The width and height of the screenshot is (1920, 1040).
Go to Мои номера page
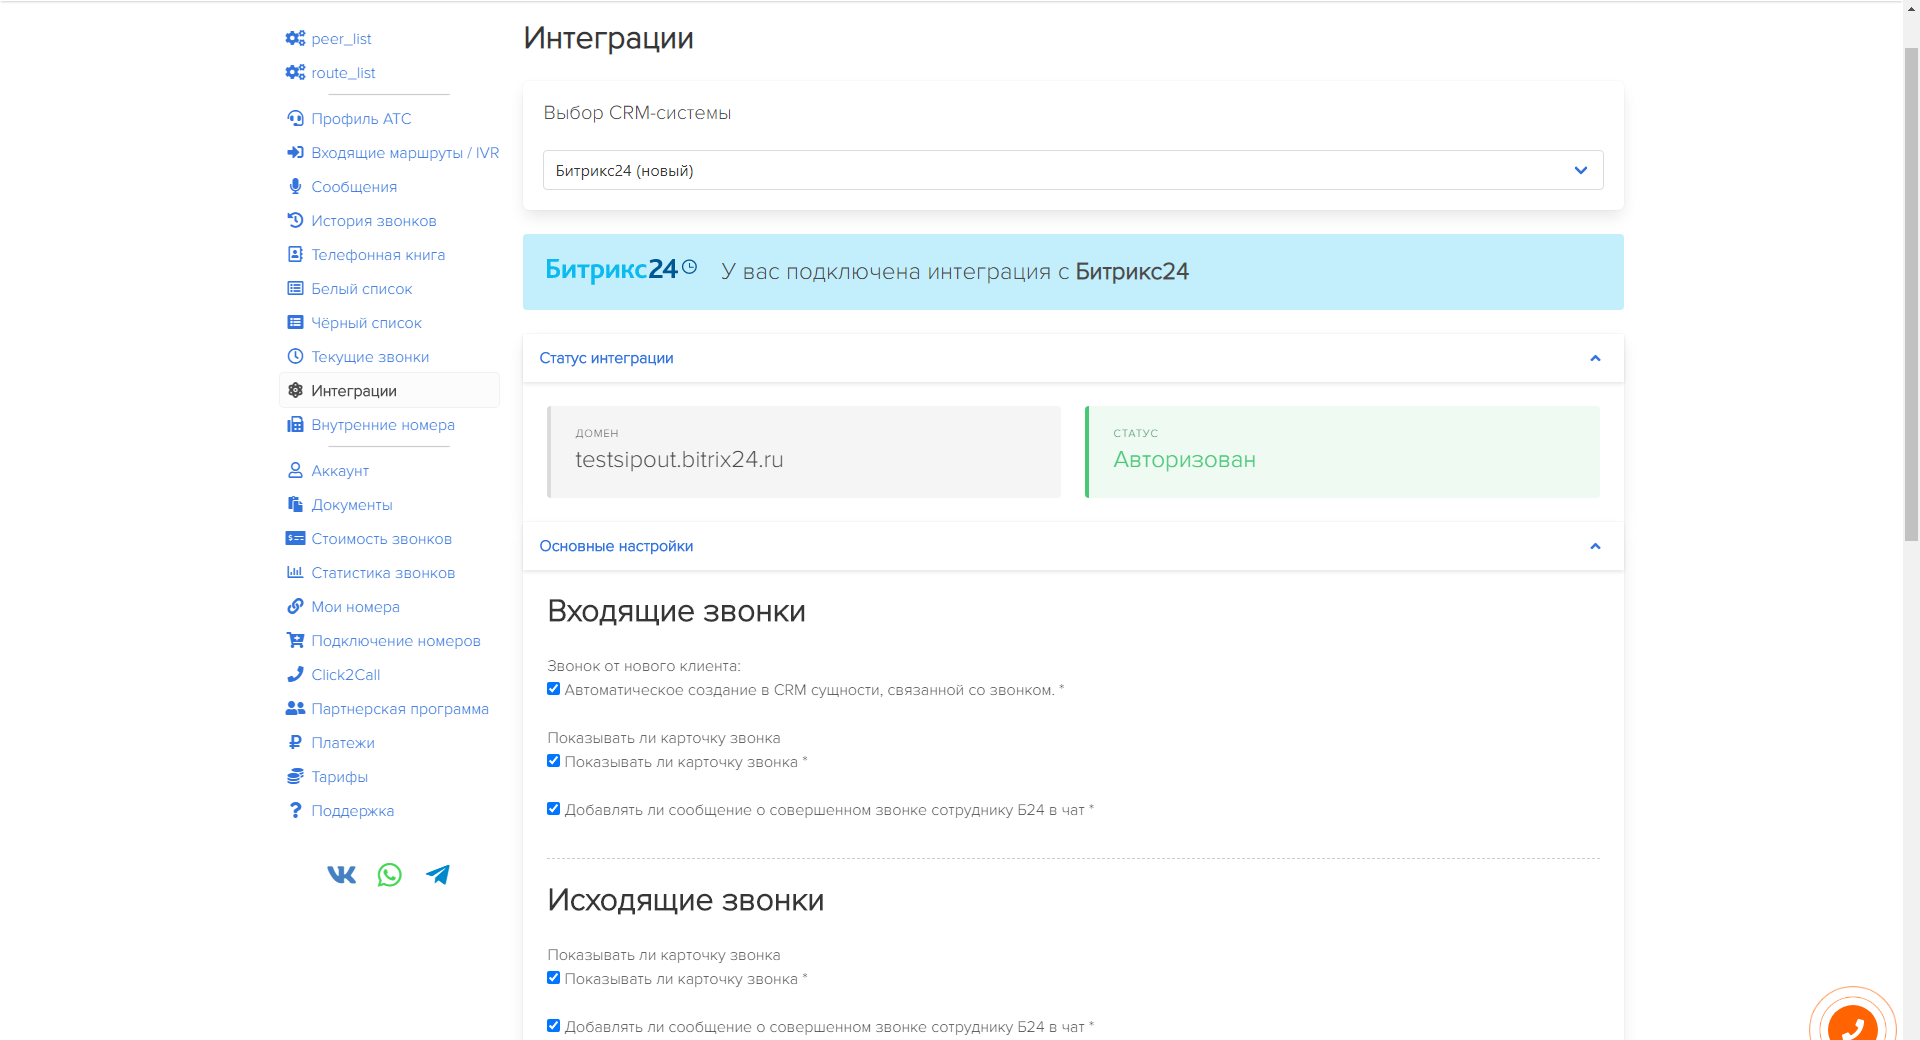click(x=355, y=607)
